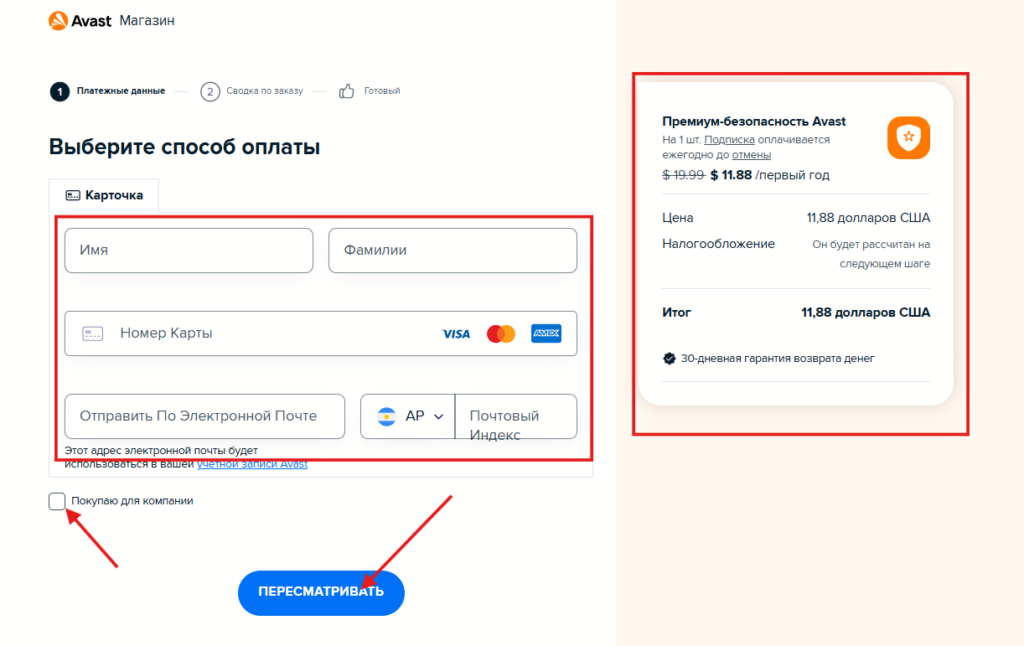
Task: Focus the Имя first name field
Action: coord(189,250)
